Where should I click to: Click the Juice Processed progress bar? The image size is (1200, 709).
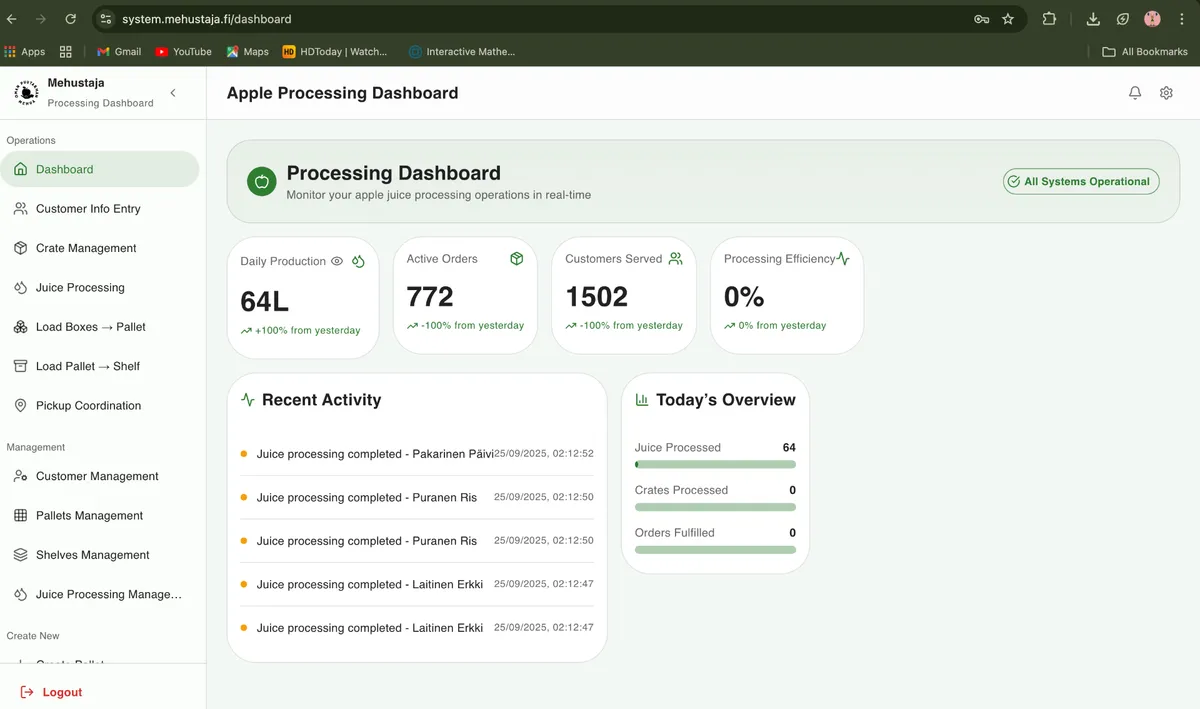(715, 464)
